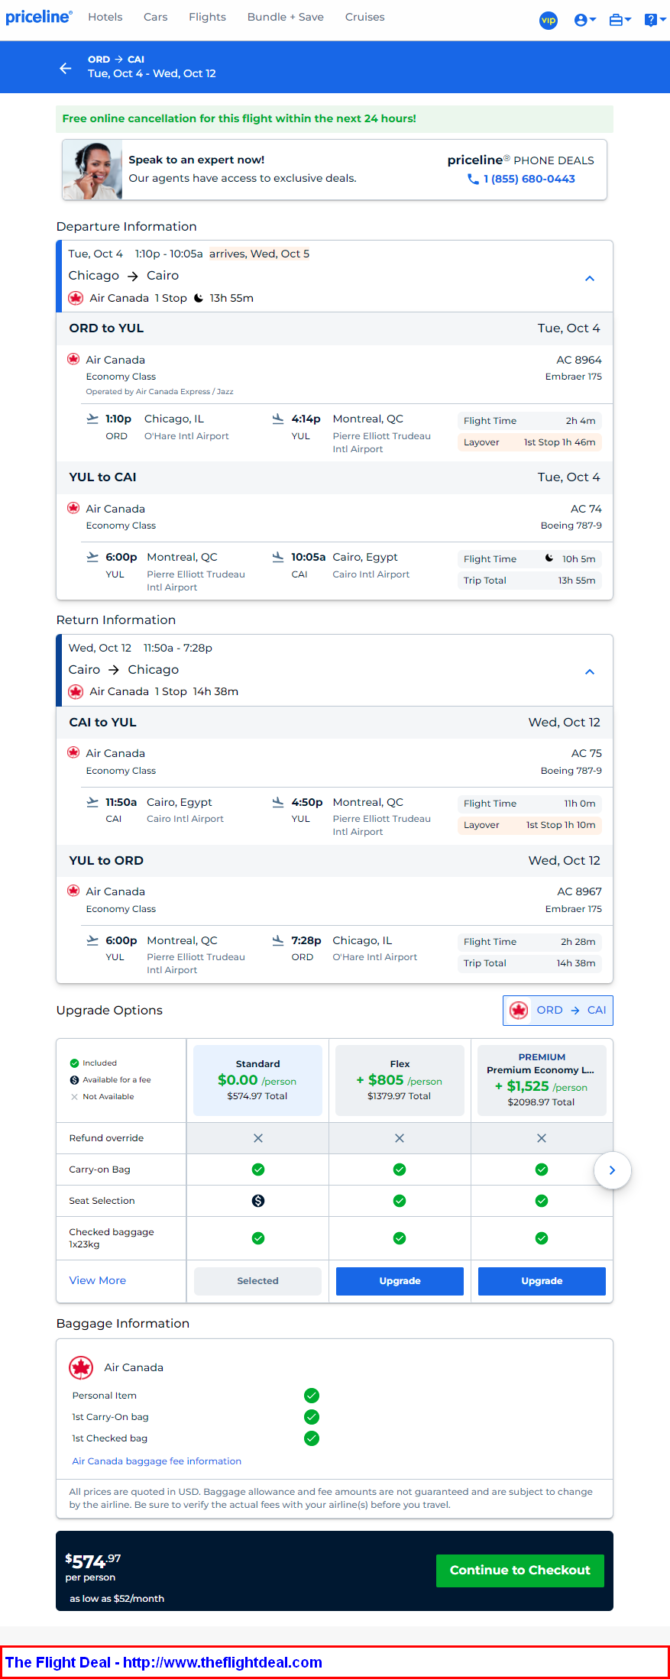Screen dimensions: 670x1679
Task: Click 'as low as $52/month' financing text
Action: 117,1598
